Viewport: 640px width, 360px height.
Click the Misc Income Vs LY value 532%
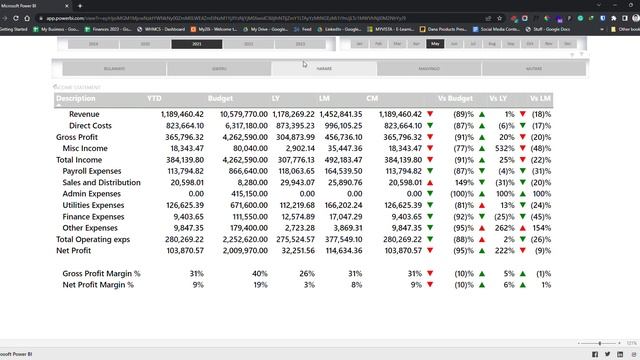504,149
